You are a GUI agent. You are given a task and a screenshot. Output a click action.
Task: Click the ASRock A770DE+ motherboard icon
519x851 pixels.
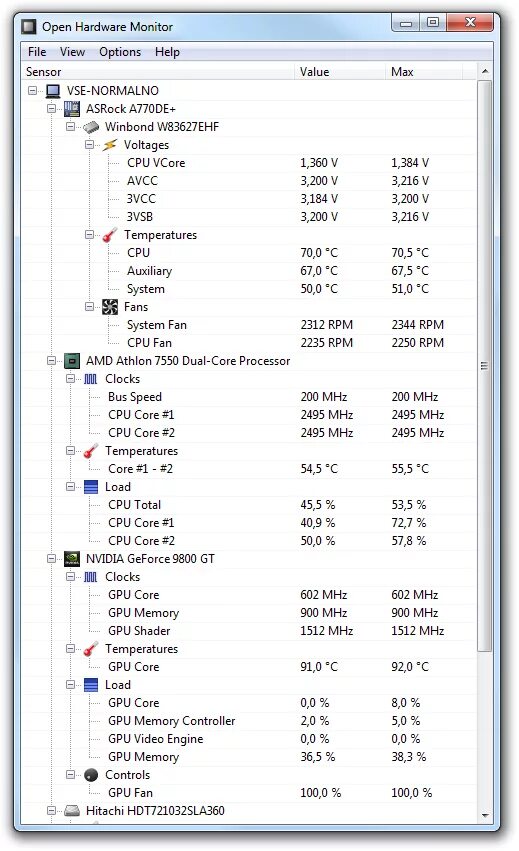click(x=72, y=109)
